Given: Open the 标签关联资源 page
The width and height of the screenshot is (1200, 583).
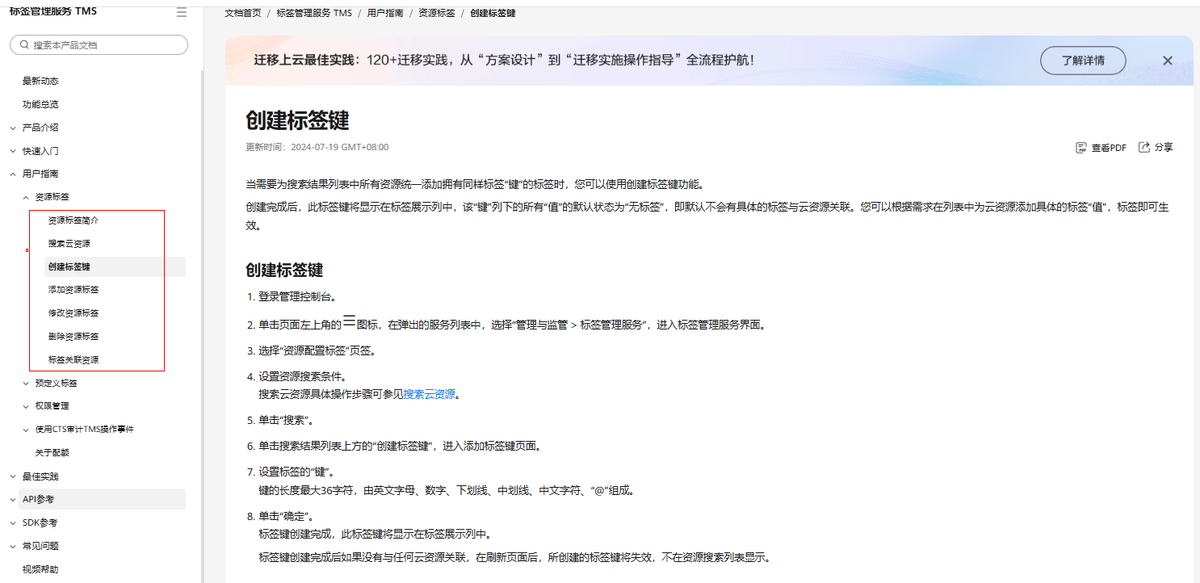Looking at the screenshot, I should point(74,359).
